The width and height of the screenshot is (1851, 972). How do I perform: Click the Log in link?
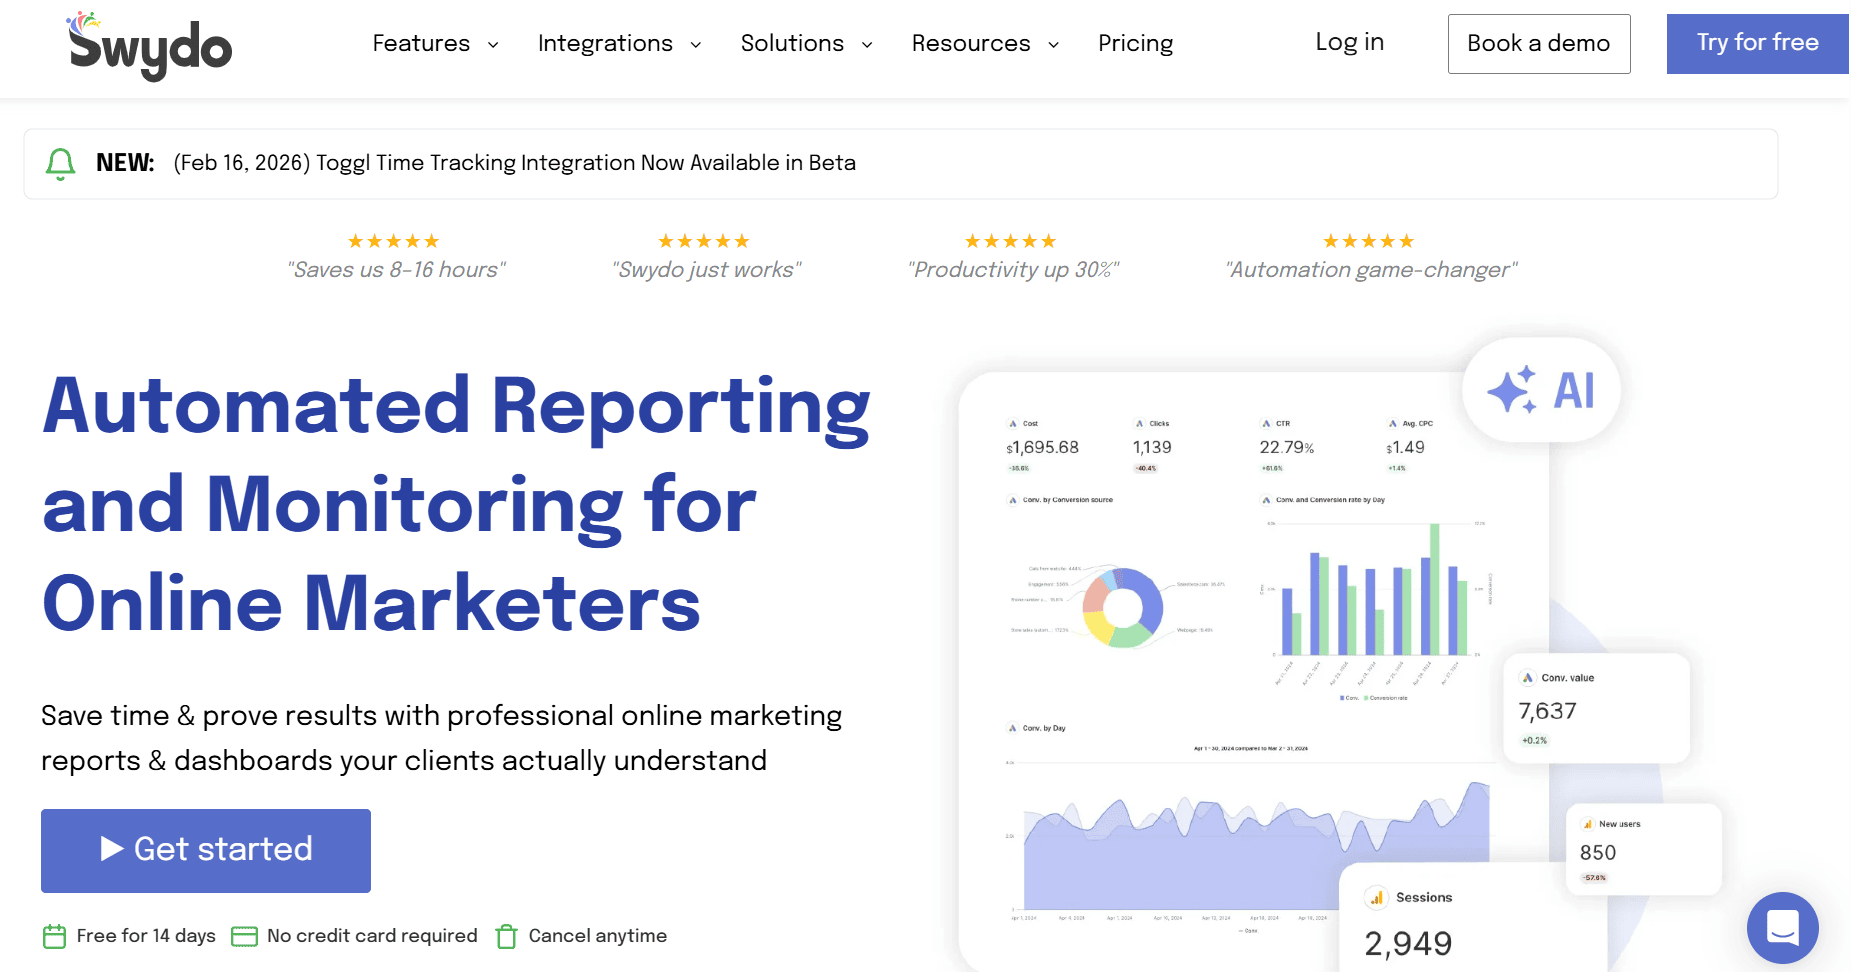click(x=1349, y=42)
